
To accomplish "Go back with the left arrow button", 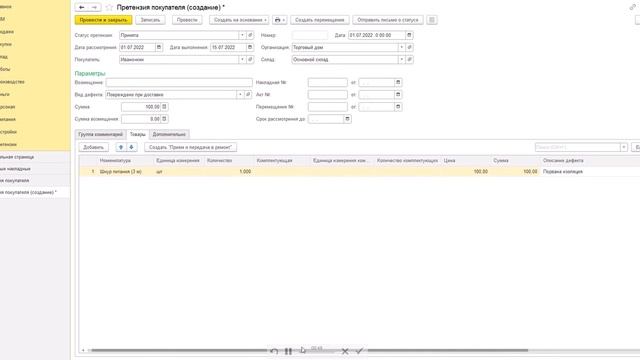I will tap(81, 7).
